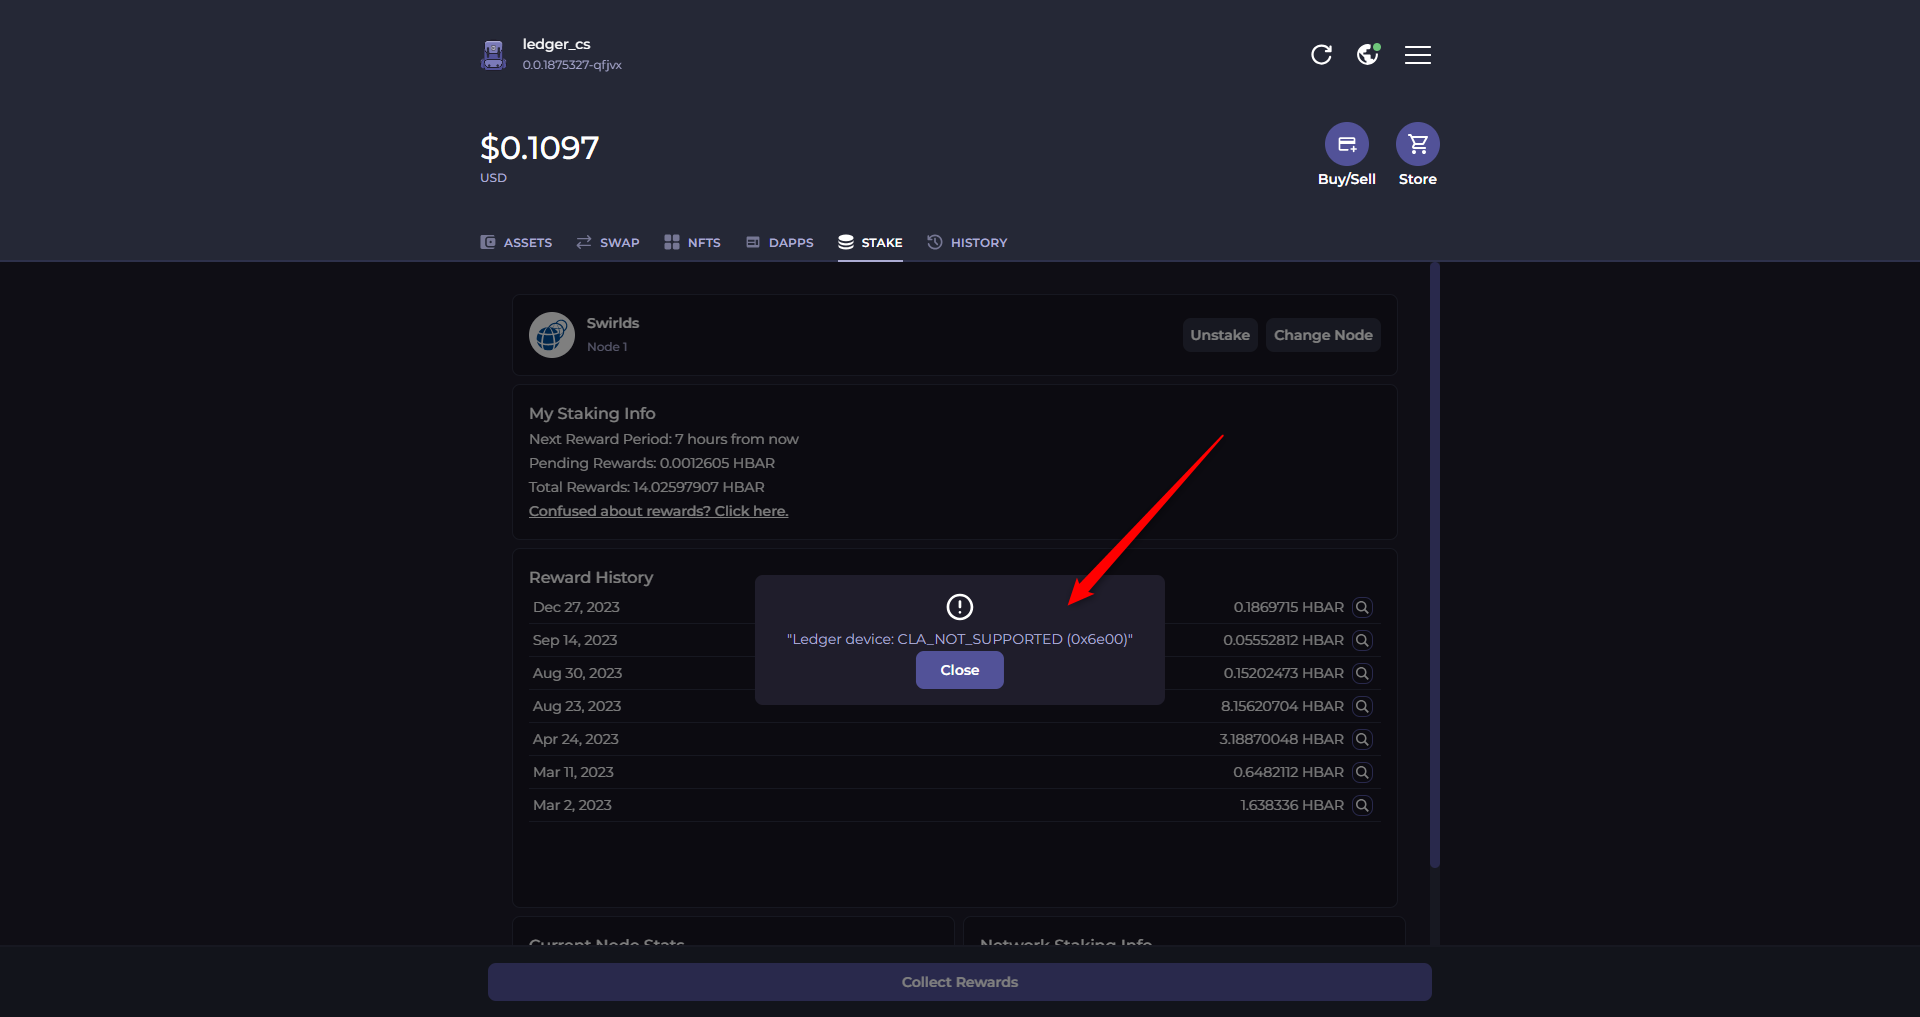The image size is (1920, 1017).
Task: Click the refresh icon in the header
Action: click(x=1321, y=54)
